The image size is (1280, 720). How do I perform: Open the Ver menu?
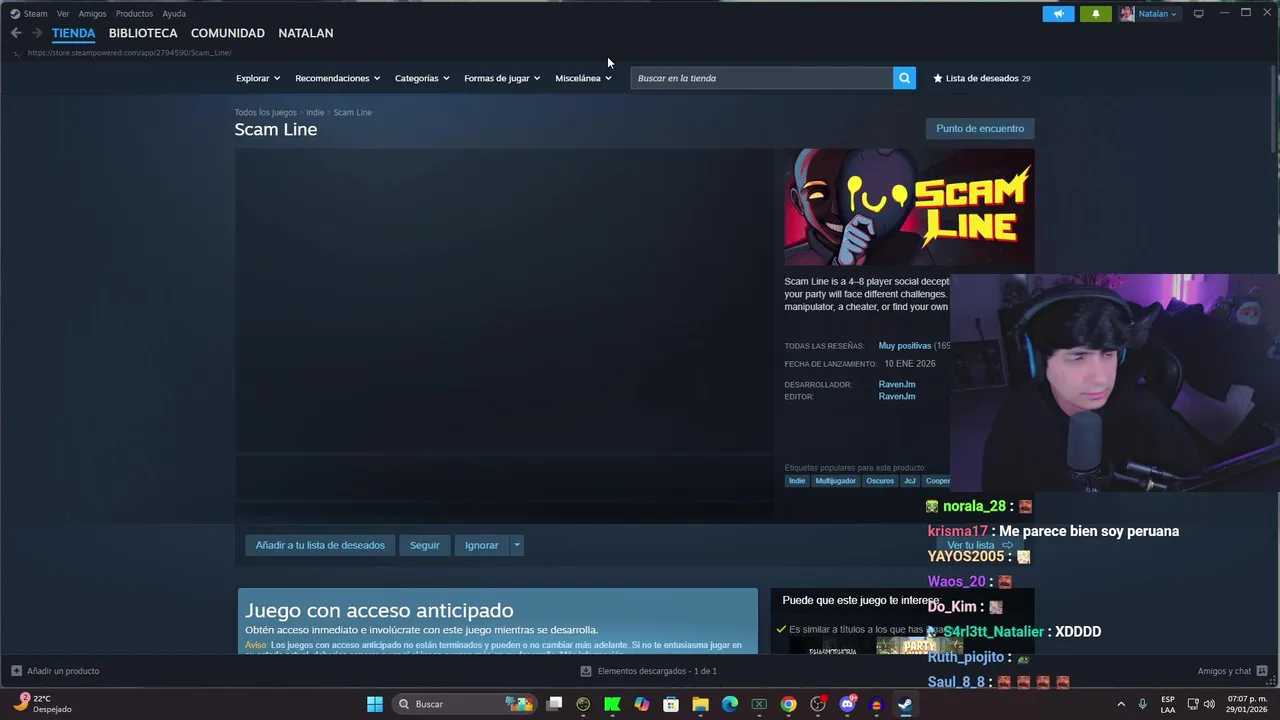63,14
